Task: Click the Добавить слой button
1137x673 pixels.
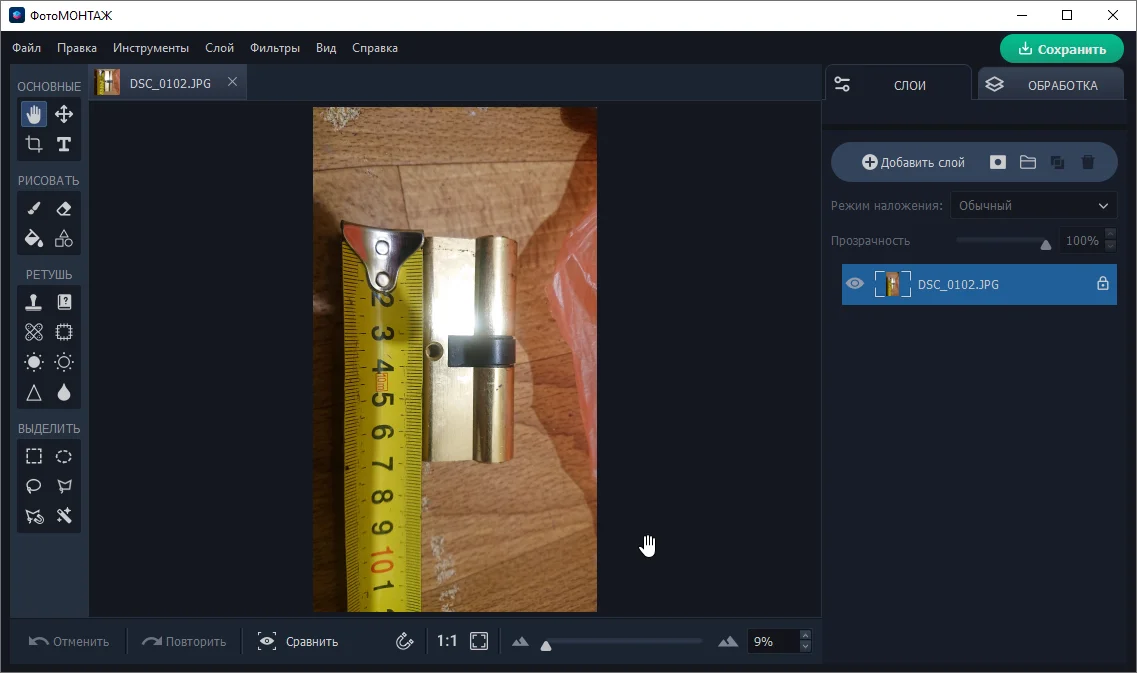Action: pyautogui.click(x=913, y=162)
